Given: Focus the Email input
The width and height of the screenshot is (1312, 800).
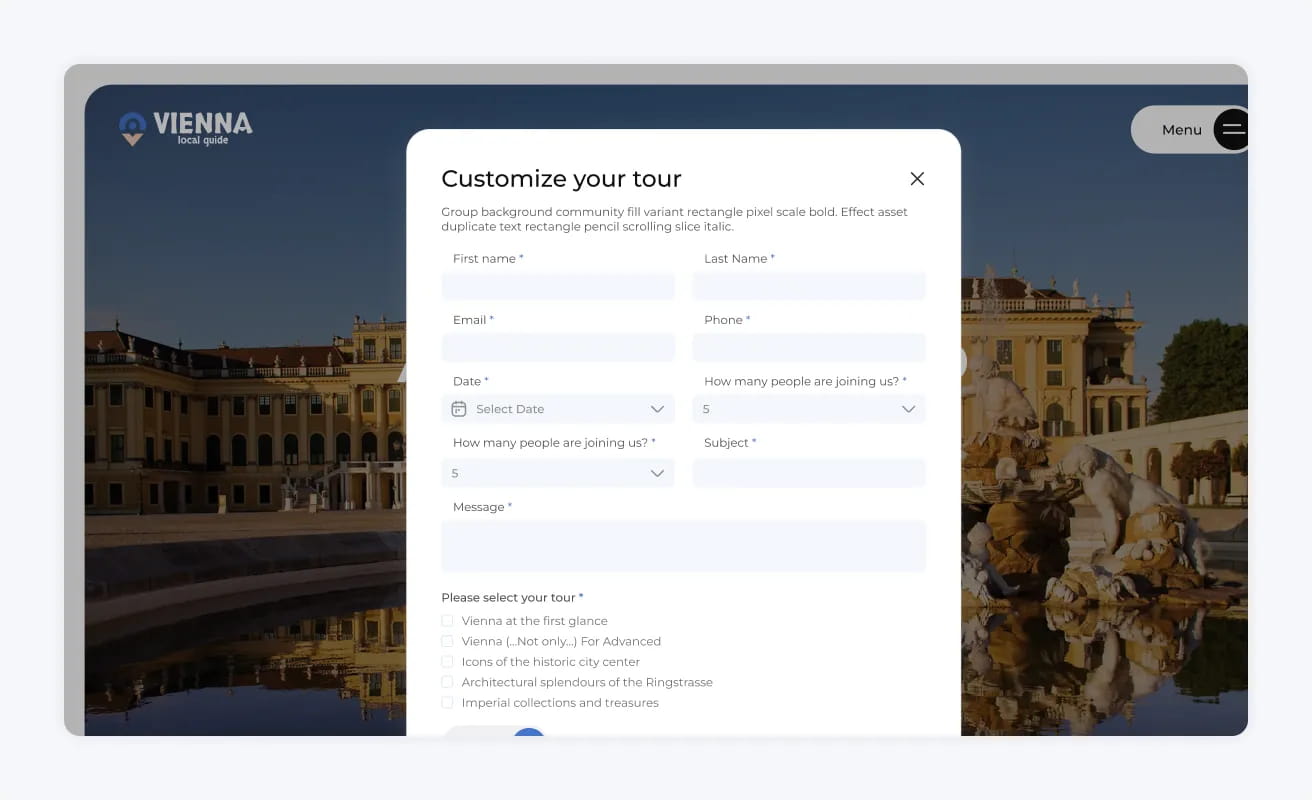Looking at the screenshot, I should [557, 347].
